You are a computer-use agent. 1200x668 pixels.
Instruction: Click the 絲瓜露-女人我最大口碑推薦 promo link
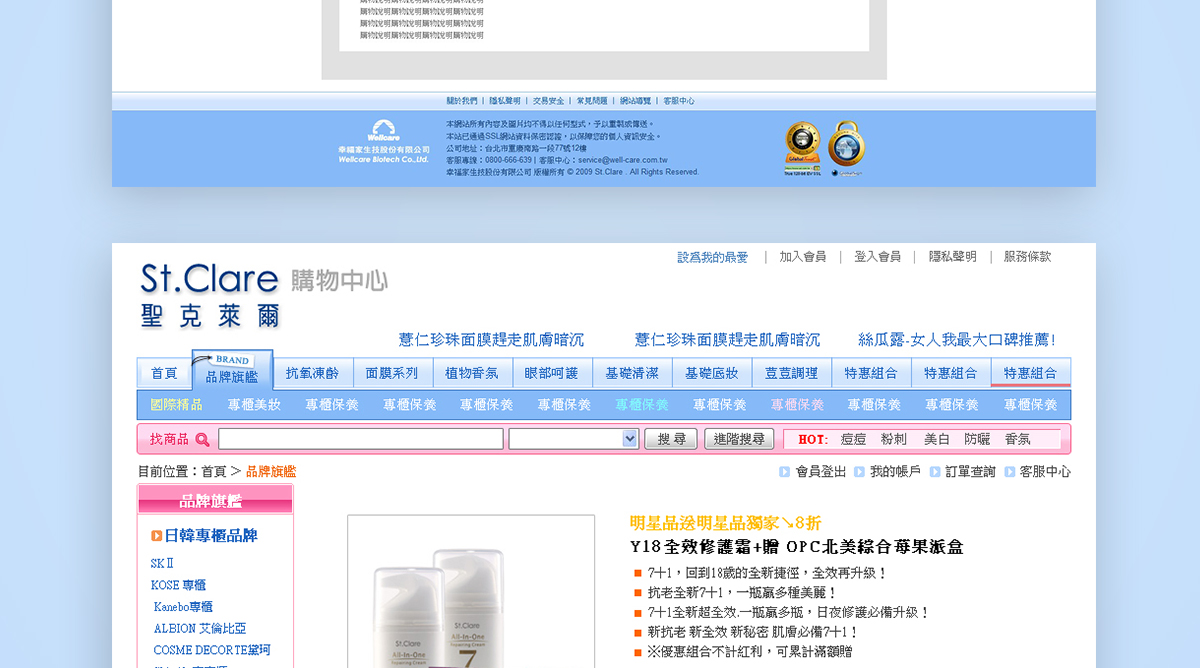coord(957,340)
